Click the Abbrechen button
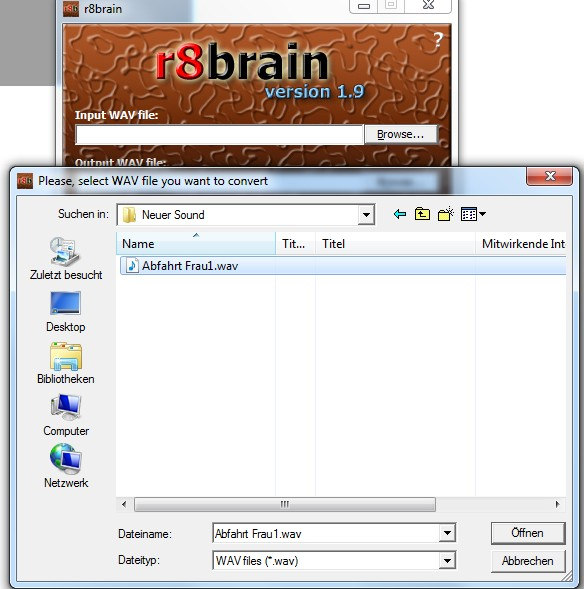Viewport: 584px width, 589px height. point(528,561)
